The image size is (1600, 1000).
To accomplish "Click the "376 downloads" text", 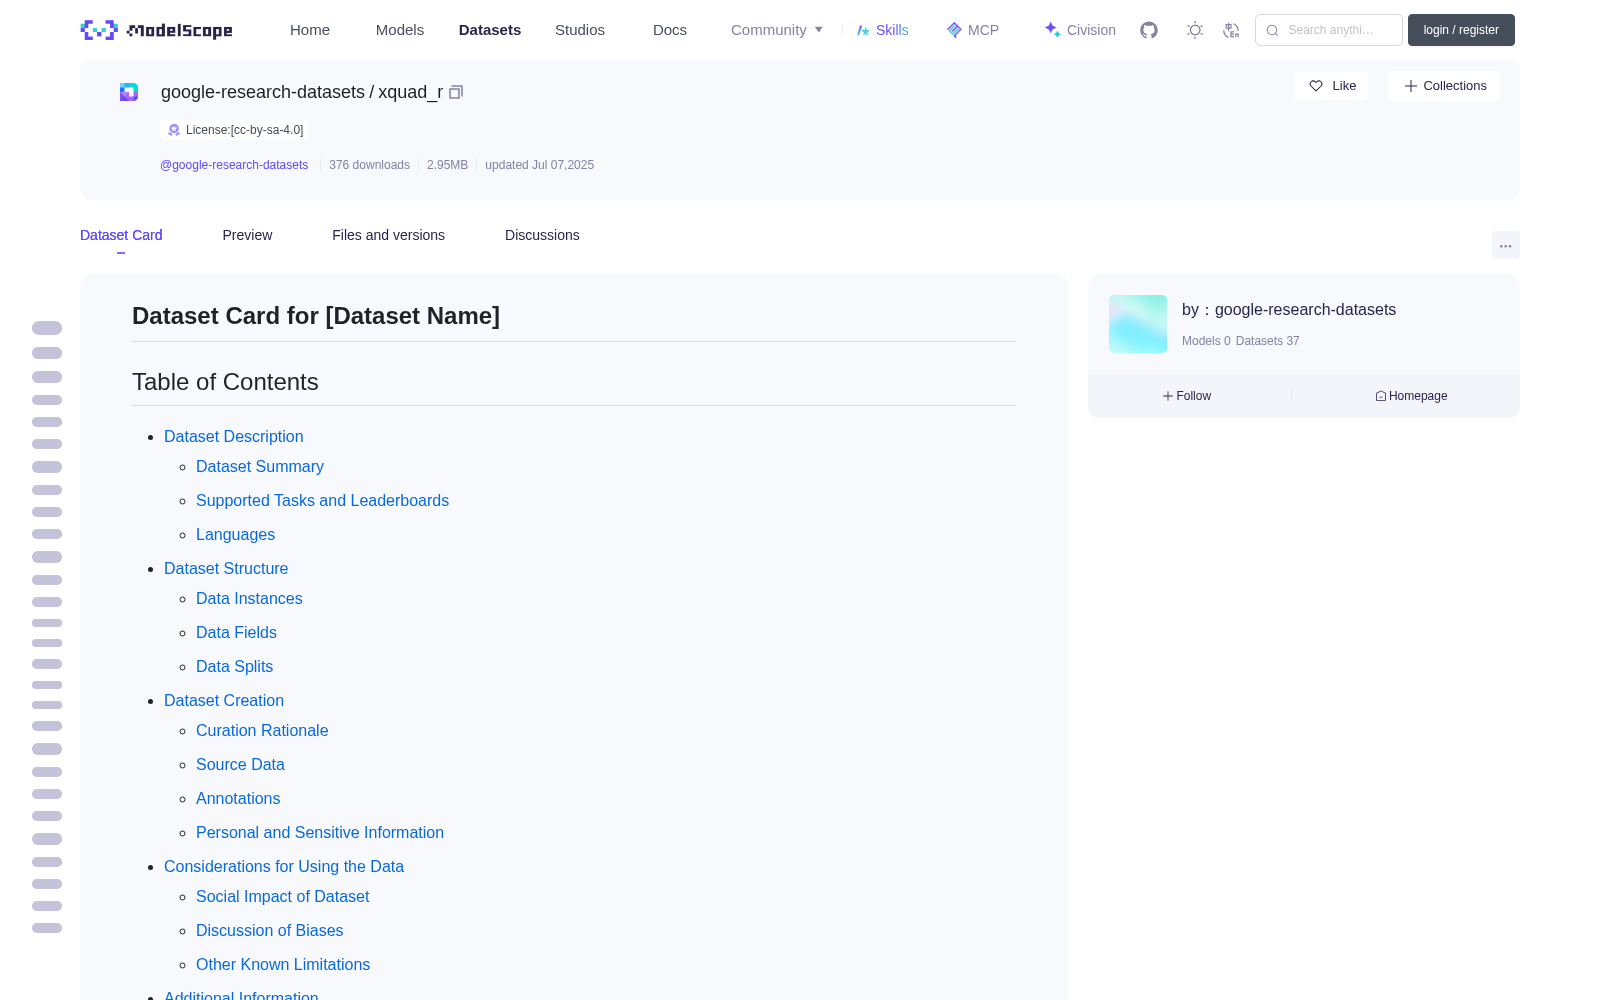I will tap(369, 165).
